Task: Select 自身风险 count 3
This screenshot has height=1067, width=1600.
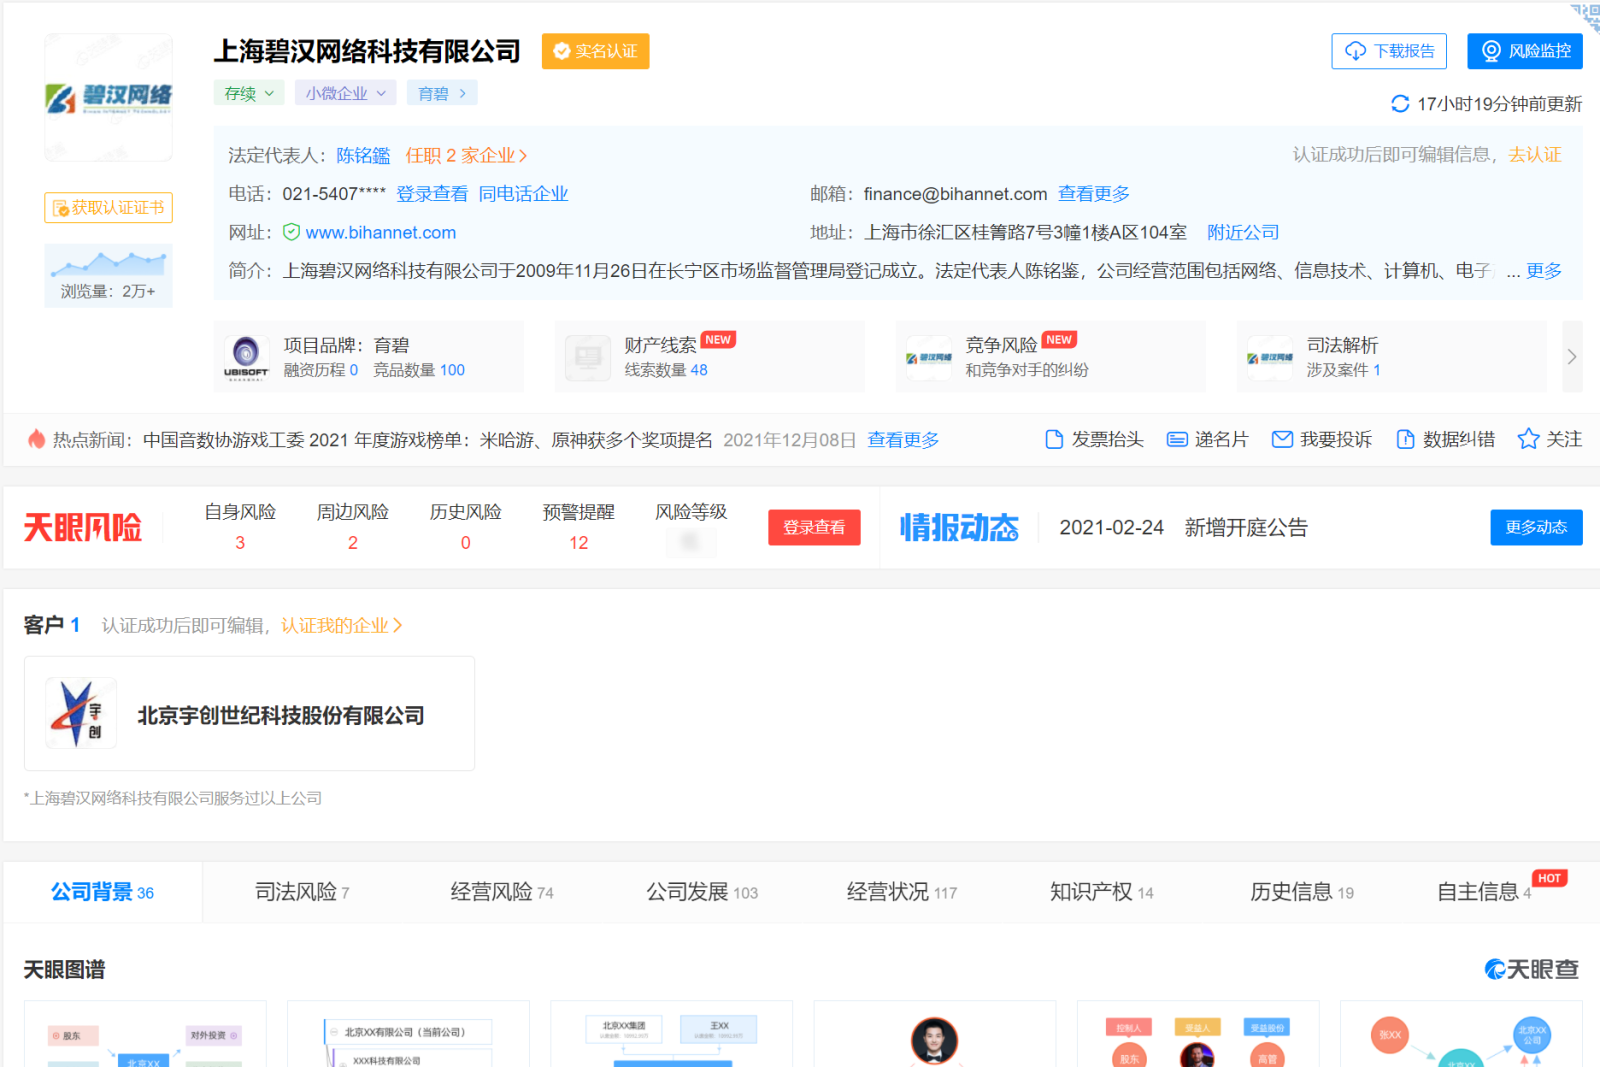Action: click(x=240, y=543)
